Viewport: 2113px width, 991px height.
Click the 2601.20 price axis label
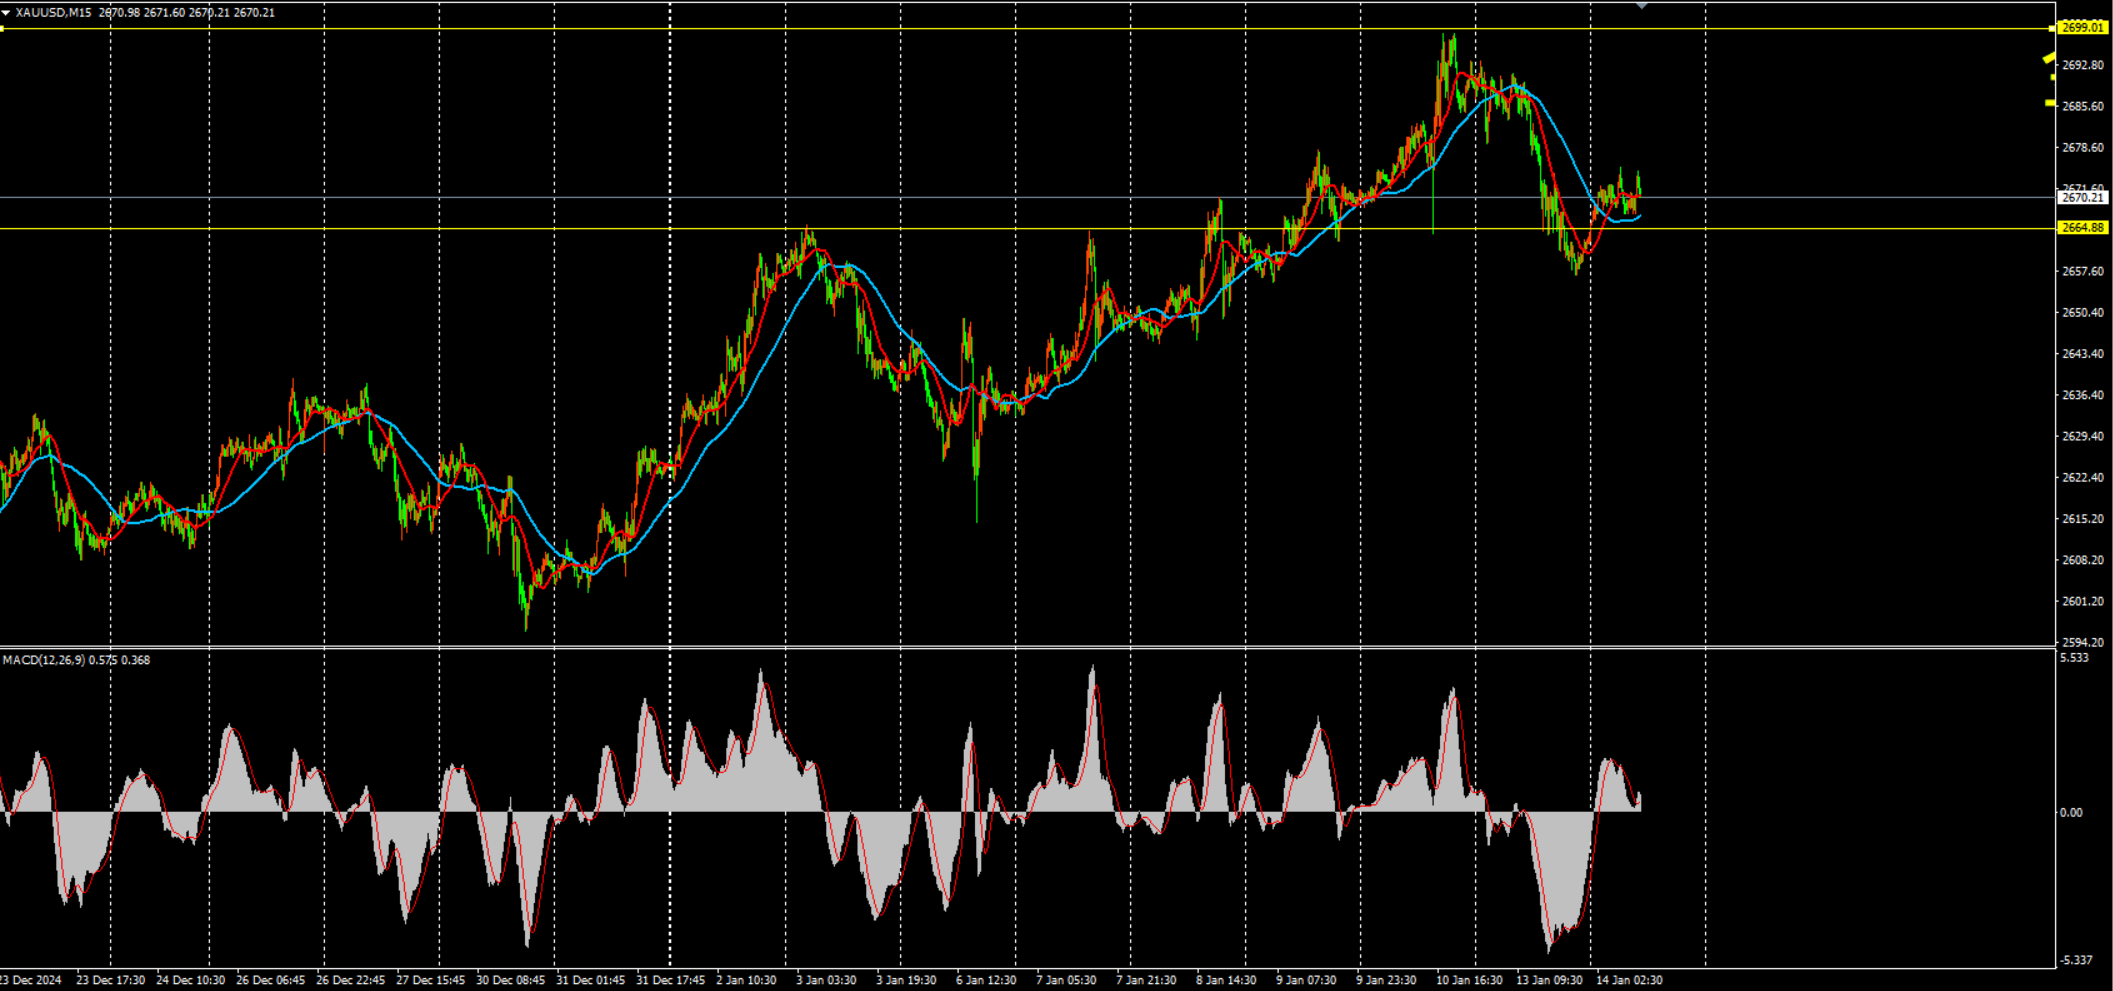pyautogui.click(x=2083, y=601)
